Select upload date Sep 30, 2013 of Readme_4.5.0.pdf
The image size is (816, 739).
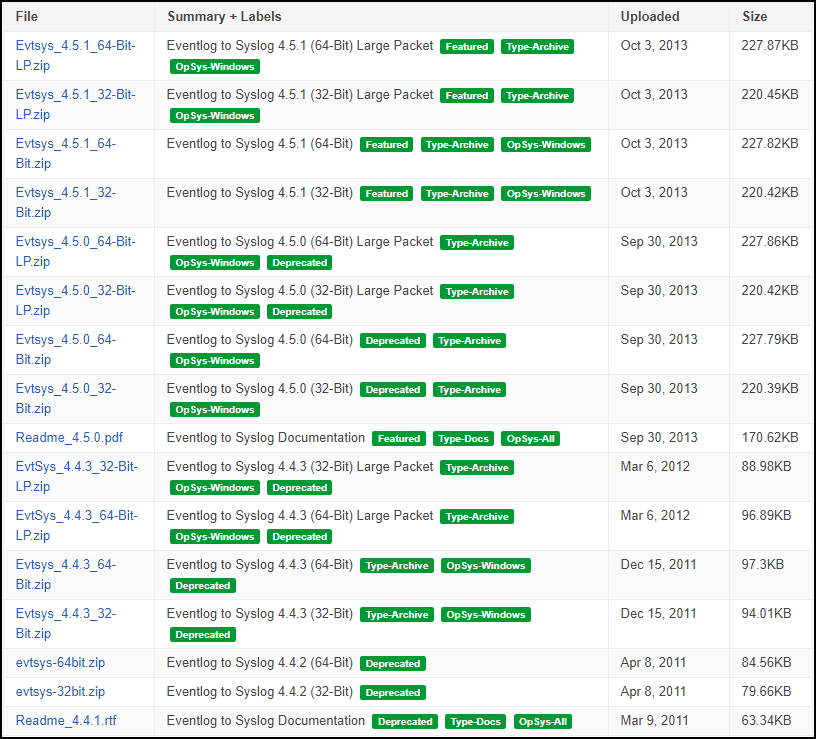tap(659, 438)
